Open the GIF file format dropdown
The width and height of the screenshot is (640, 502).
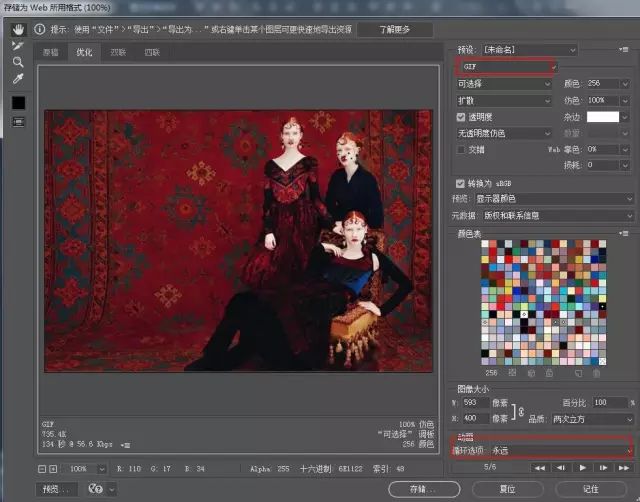(505, 67)
